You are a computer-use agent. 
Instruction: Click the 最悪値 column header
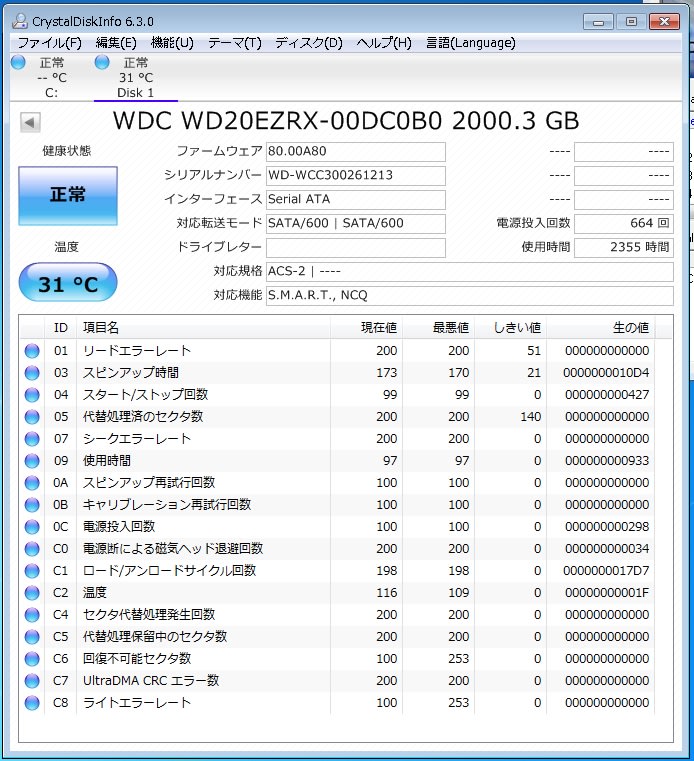439,328
